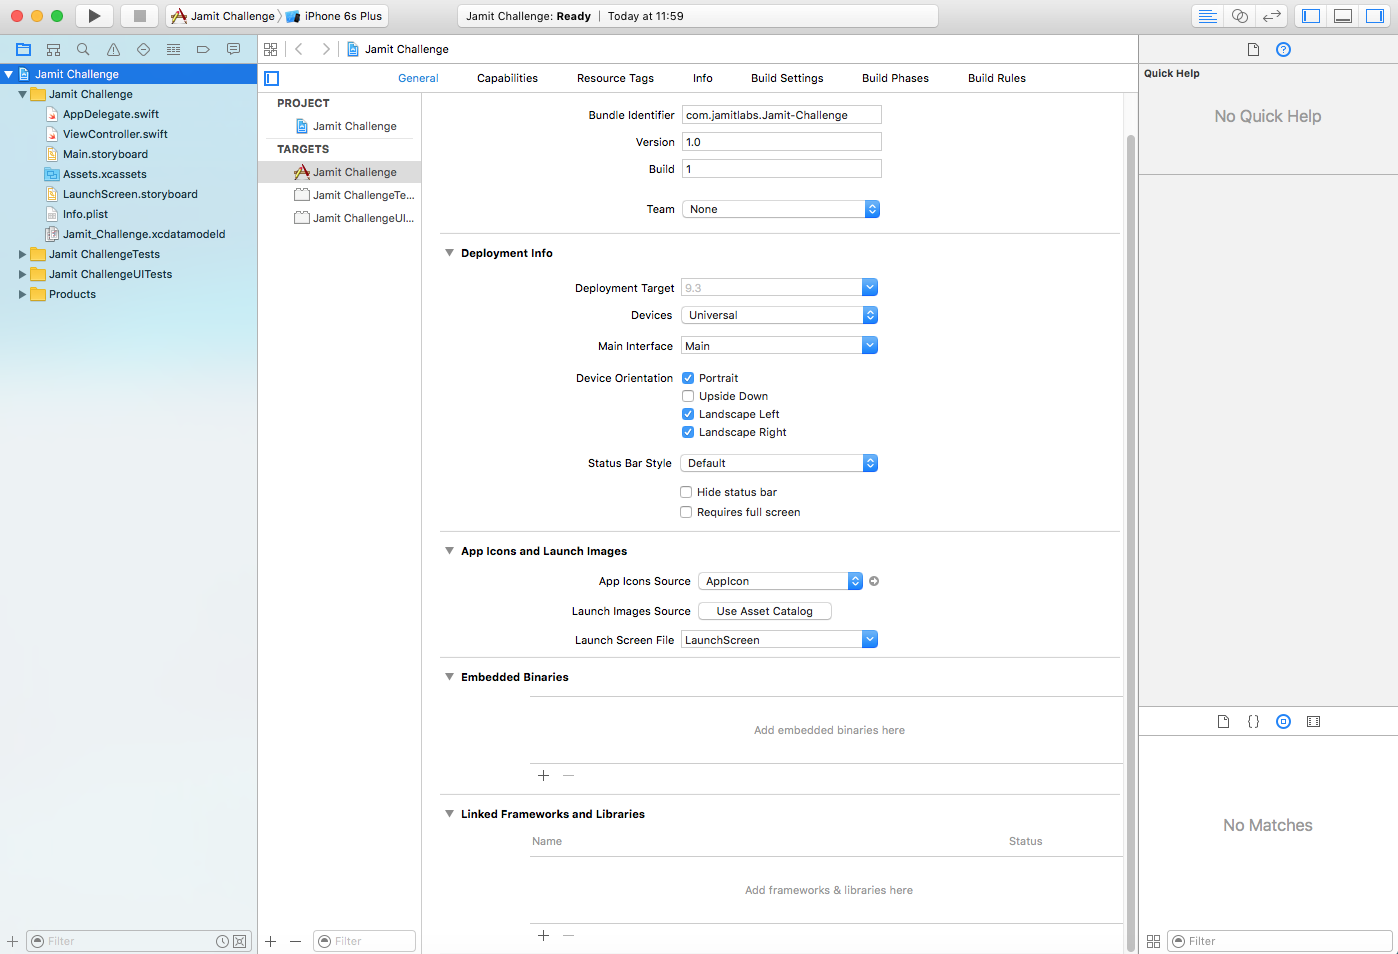
Task: Open the Devices dropdown
Action: [x=779, y=315]
